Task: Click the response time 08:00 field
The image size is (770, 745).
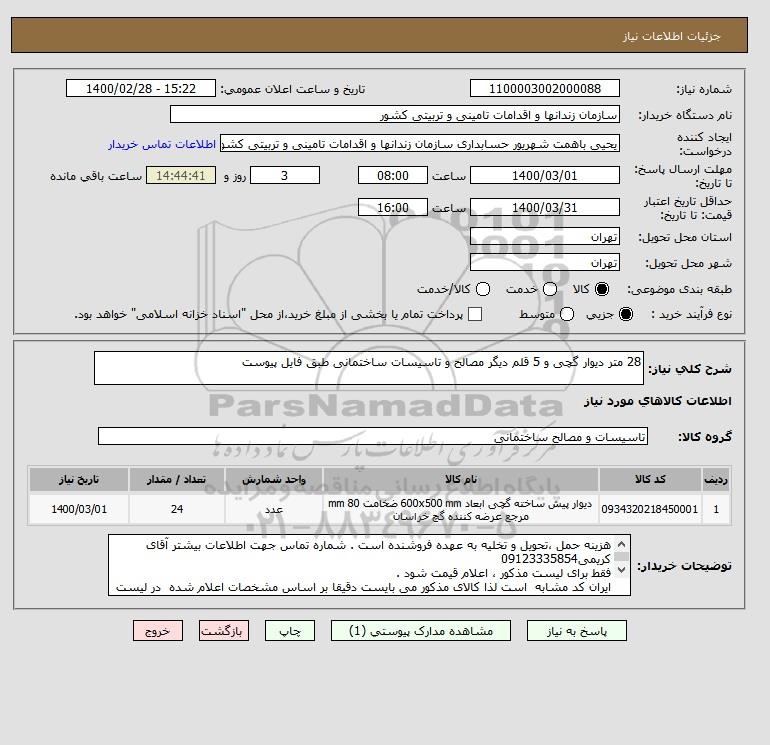Action: click(393, 175)
